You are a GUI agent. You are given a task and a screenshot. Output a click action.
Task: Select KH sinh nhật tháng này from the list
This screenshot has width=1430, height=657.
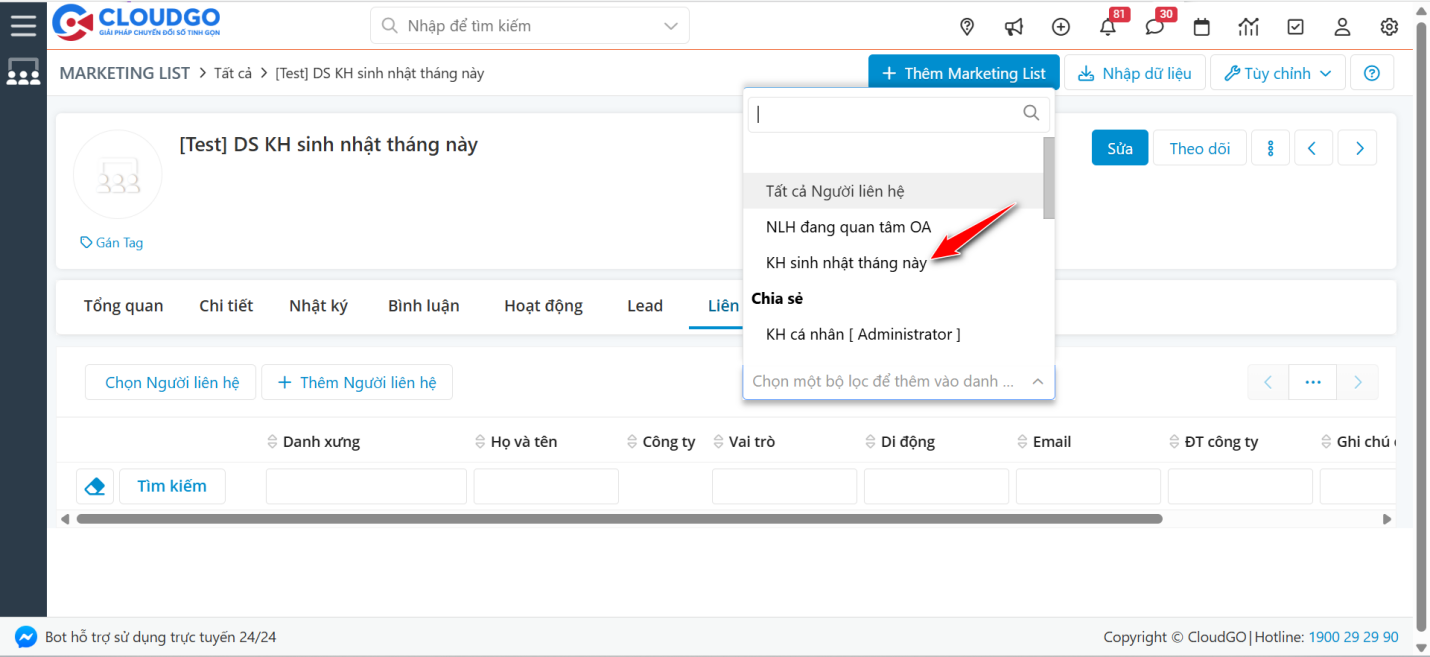(x=848, y=262)
